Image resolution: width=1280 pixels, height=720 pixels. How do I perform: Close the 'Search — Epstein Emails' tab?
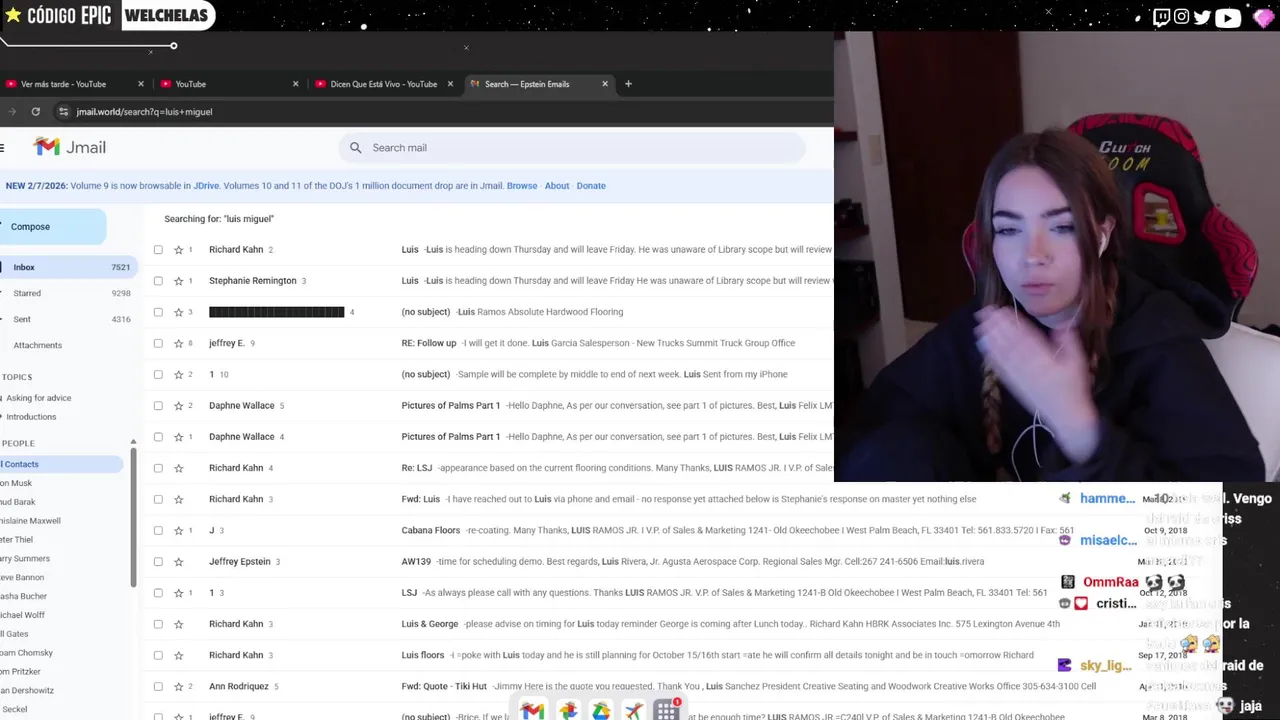pyautogui.click(x=605, y=84)
